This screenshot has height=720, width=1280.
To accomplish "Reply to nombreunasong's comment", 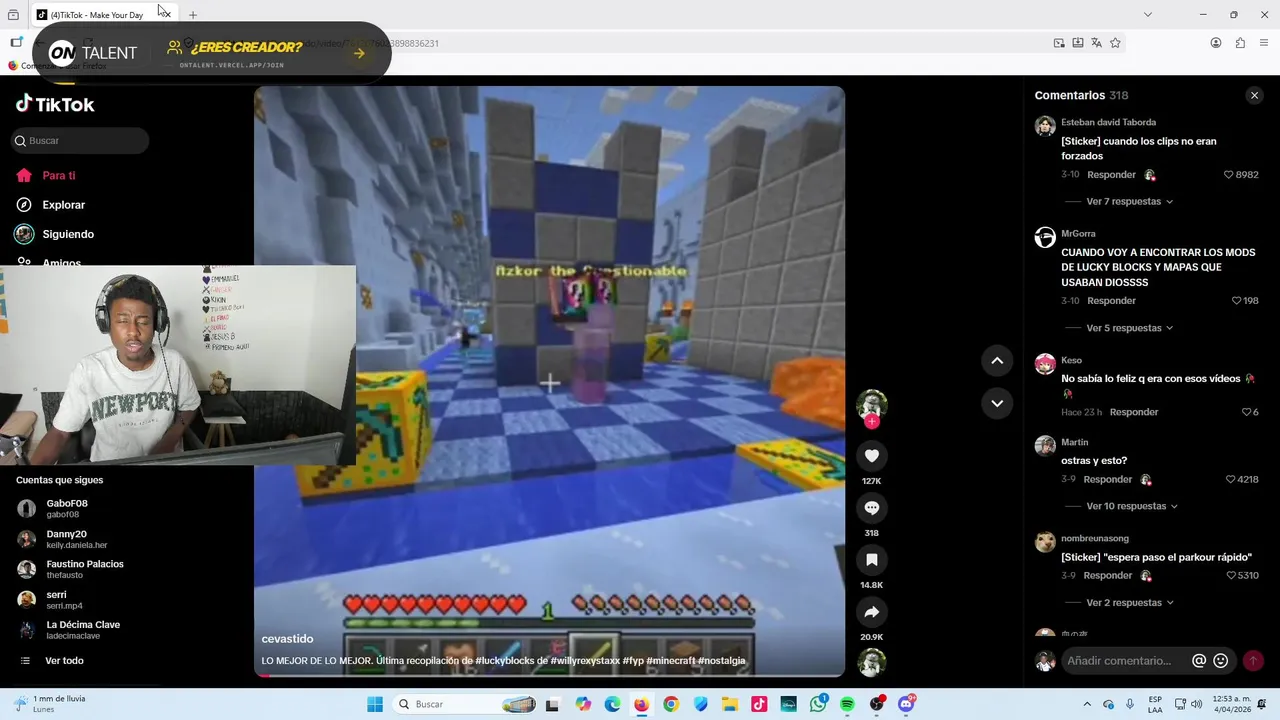I will [x=1108, y=576].
